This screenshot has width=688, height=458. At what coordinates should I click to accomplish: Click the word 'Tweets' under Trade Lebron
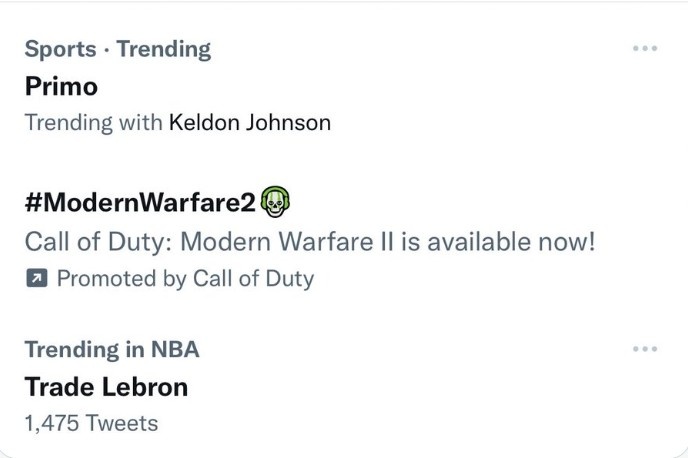tap(122, 423)
